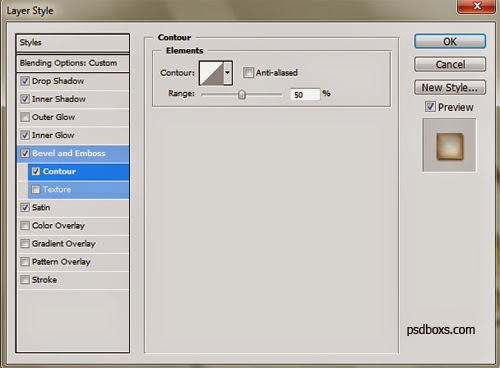This screenshot has height=368, width=500.
Task: Uncheck the Contour sub-effect checkbox
Action: click(36, 171)
